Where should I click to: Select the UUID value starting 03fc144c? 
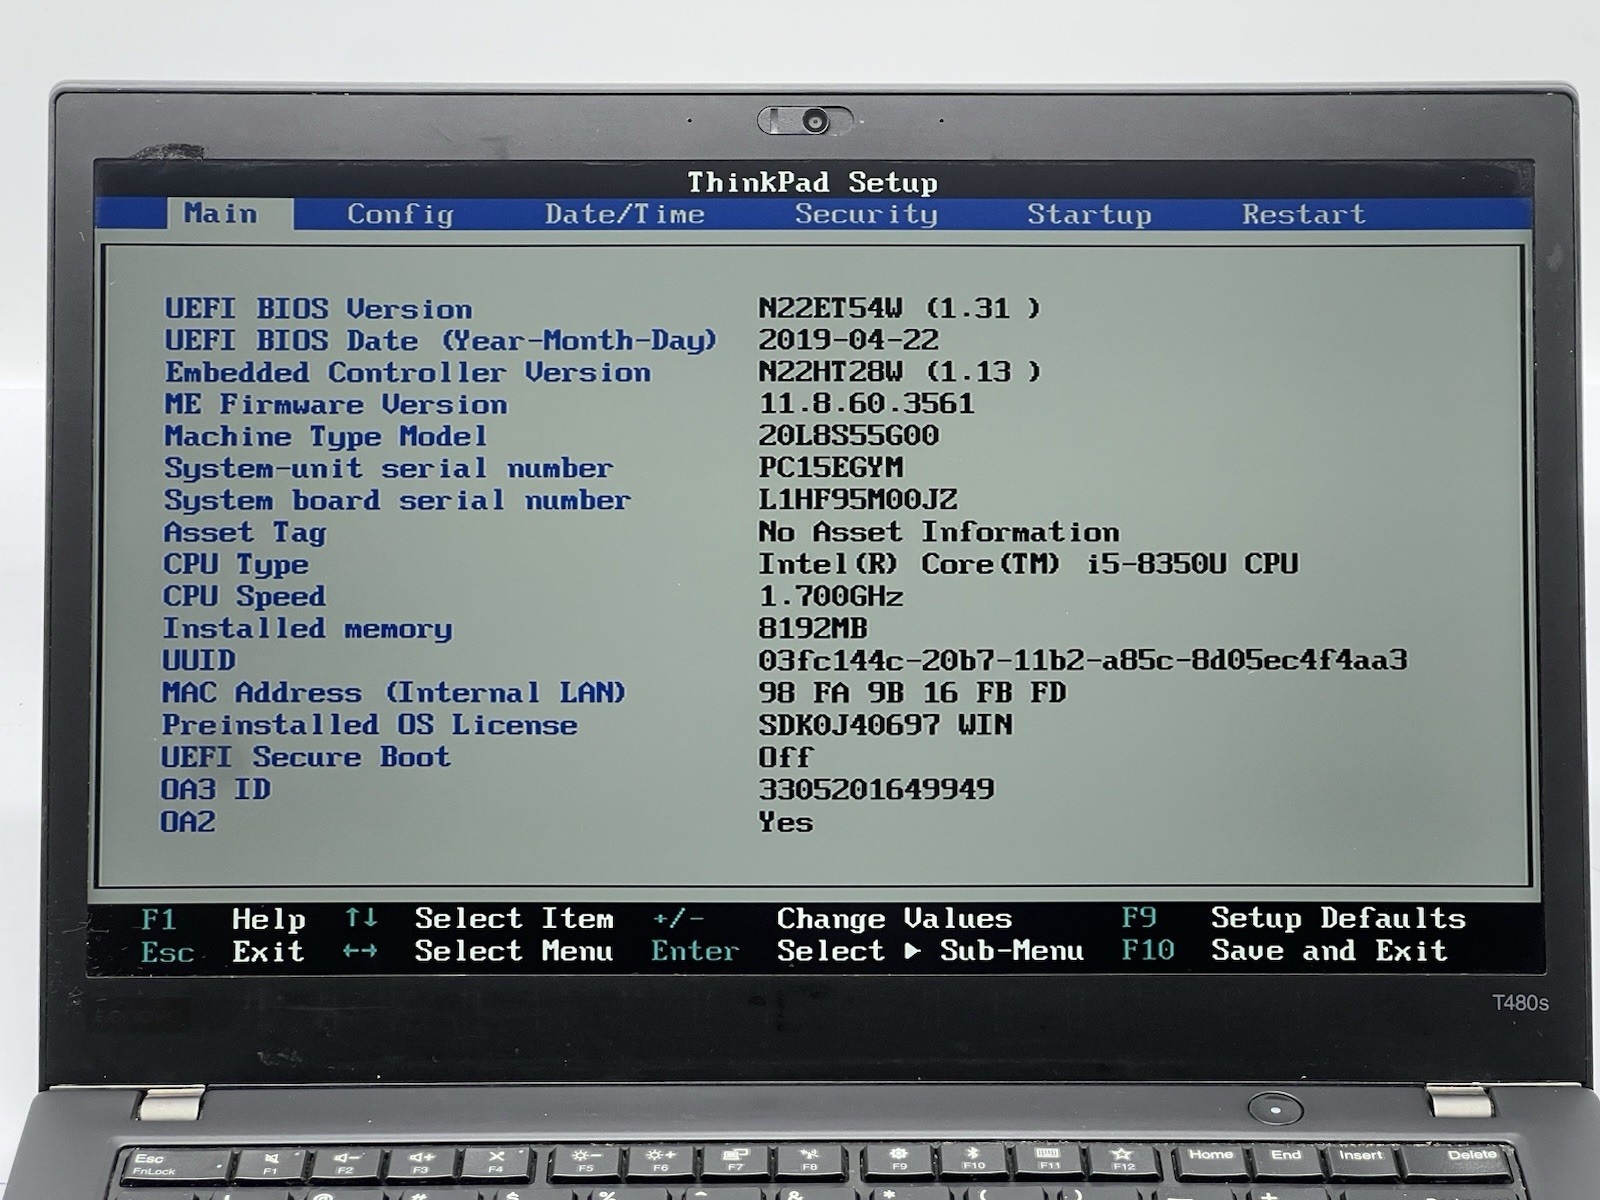click(x=1082, y=660)
